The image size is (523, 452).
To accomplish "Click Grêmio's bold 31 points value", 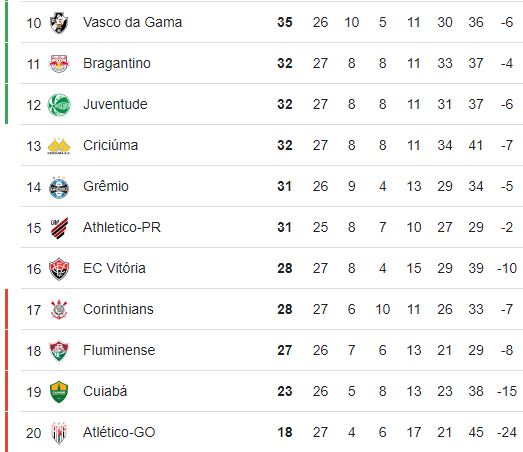I will click(285, 186).
